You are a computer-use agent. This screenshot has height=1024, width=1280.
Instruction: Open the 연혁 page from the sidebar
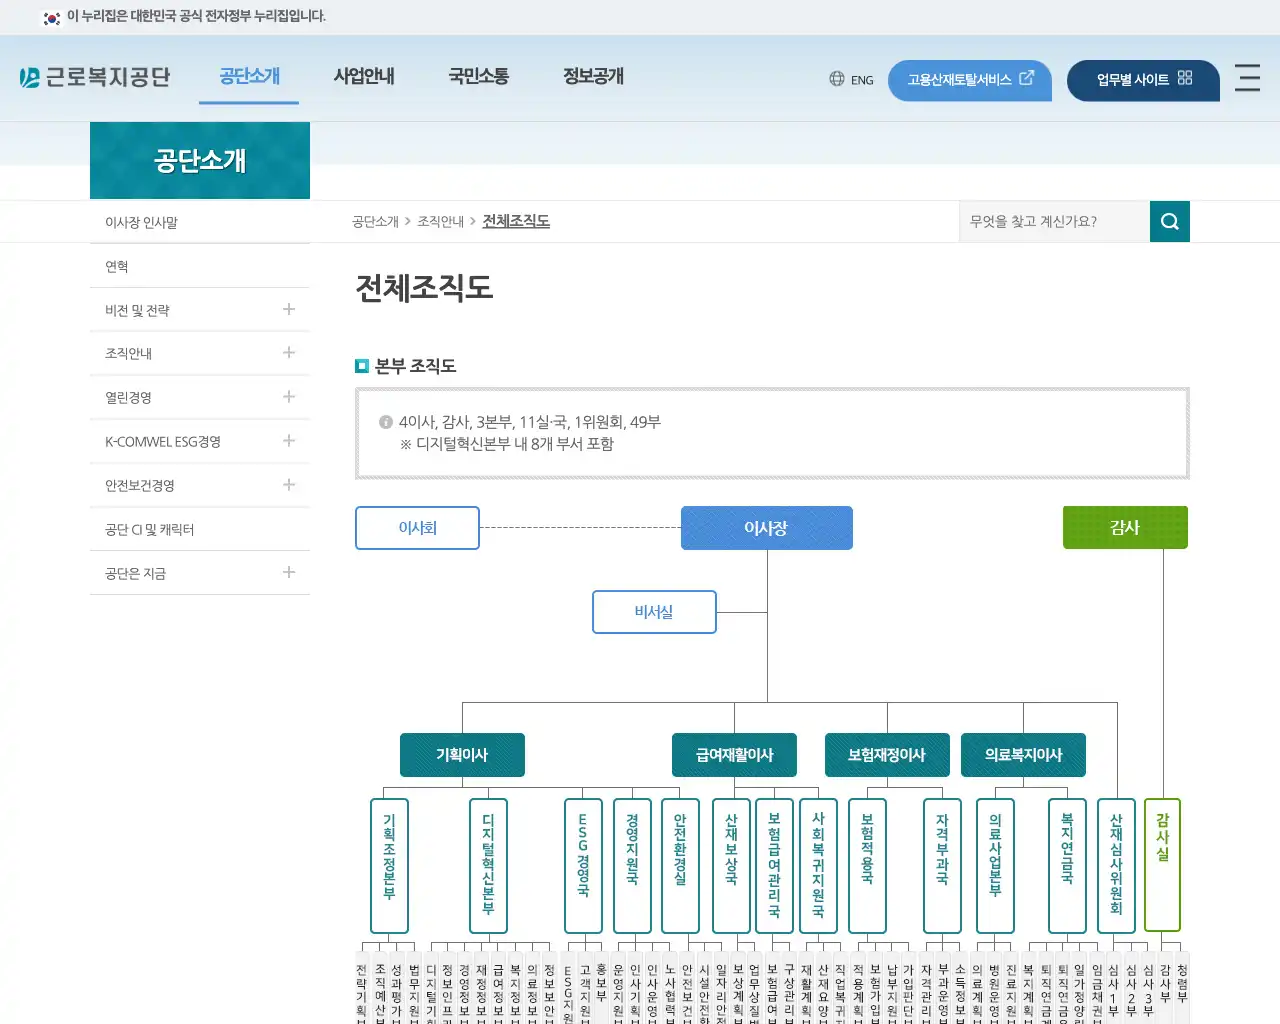[115, 266]
